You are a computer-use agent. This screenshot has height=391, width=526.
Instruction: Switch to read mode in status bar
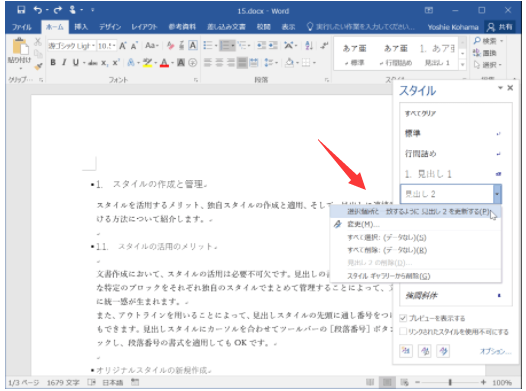(370, 382)
